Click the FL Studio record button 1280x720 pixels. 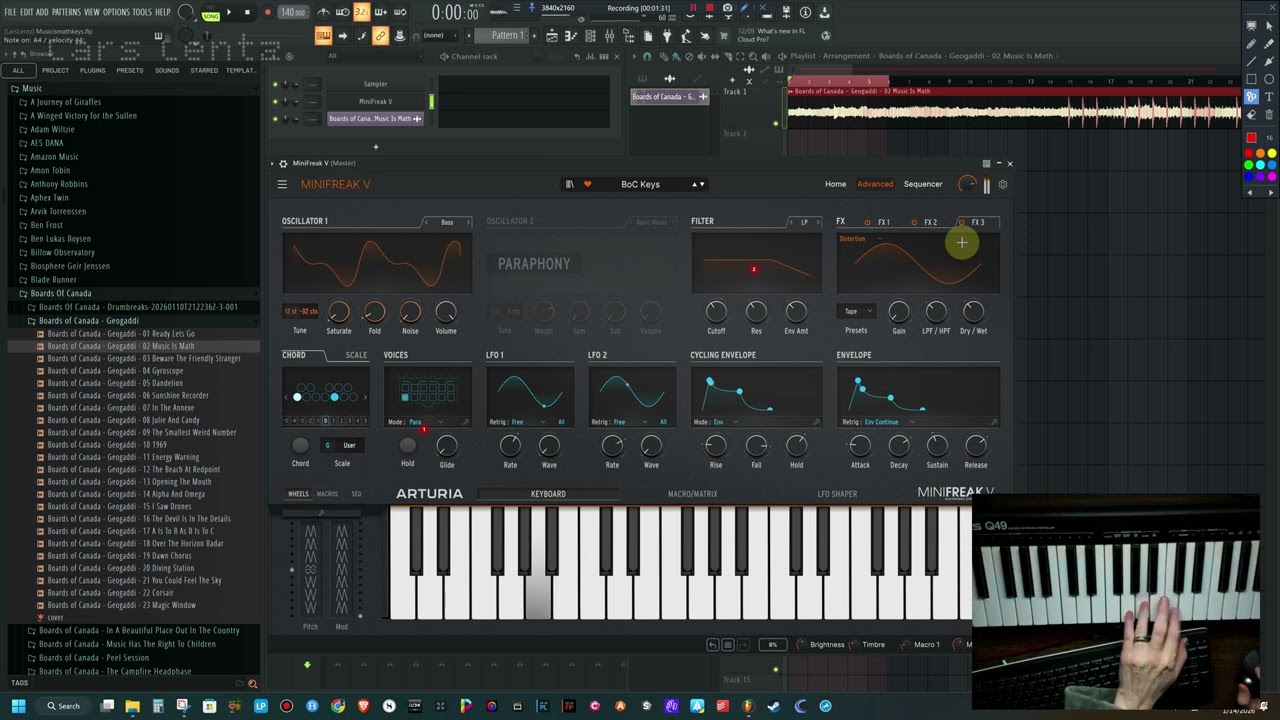(267, 12)
